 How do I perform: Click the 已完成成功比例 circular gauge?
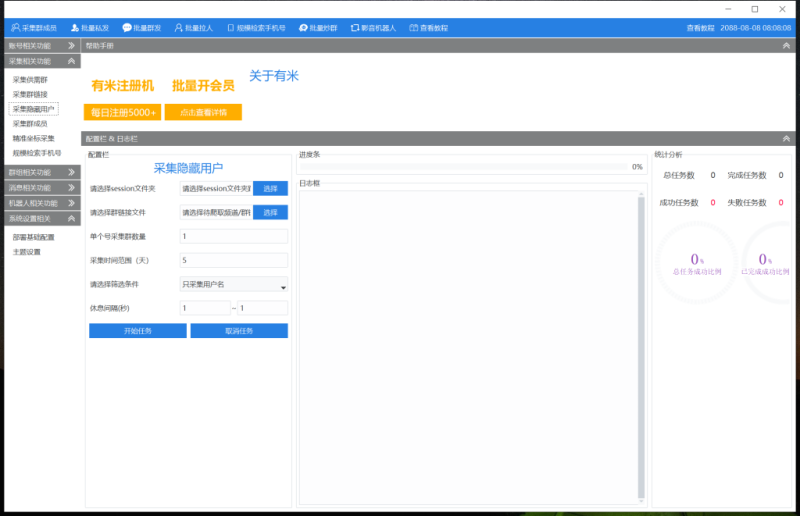coord(765,263)
